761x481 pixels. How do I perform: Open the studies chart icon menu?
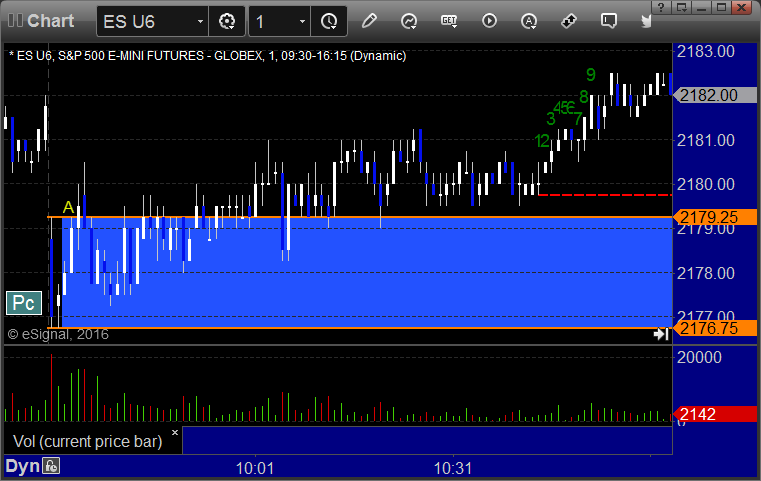409,21
